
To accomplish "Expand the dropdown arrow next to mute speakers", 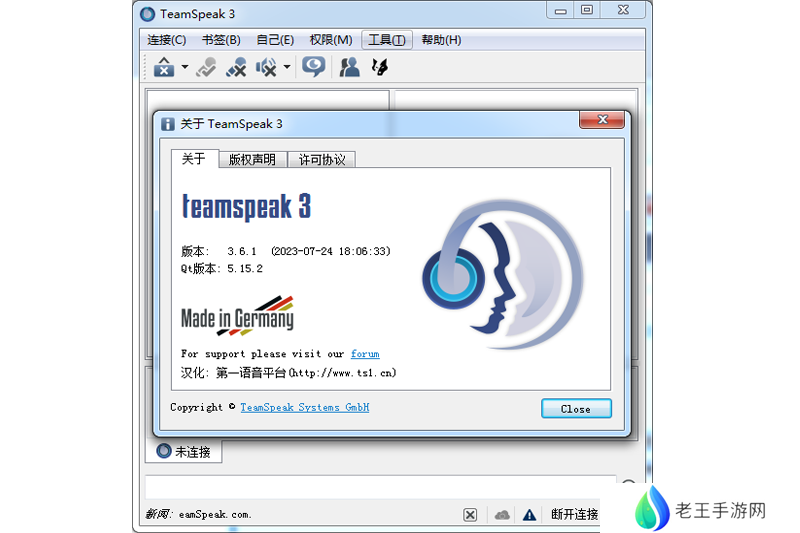I will tap(287, 67).
